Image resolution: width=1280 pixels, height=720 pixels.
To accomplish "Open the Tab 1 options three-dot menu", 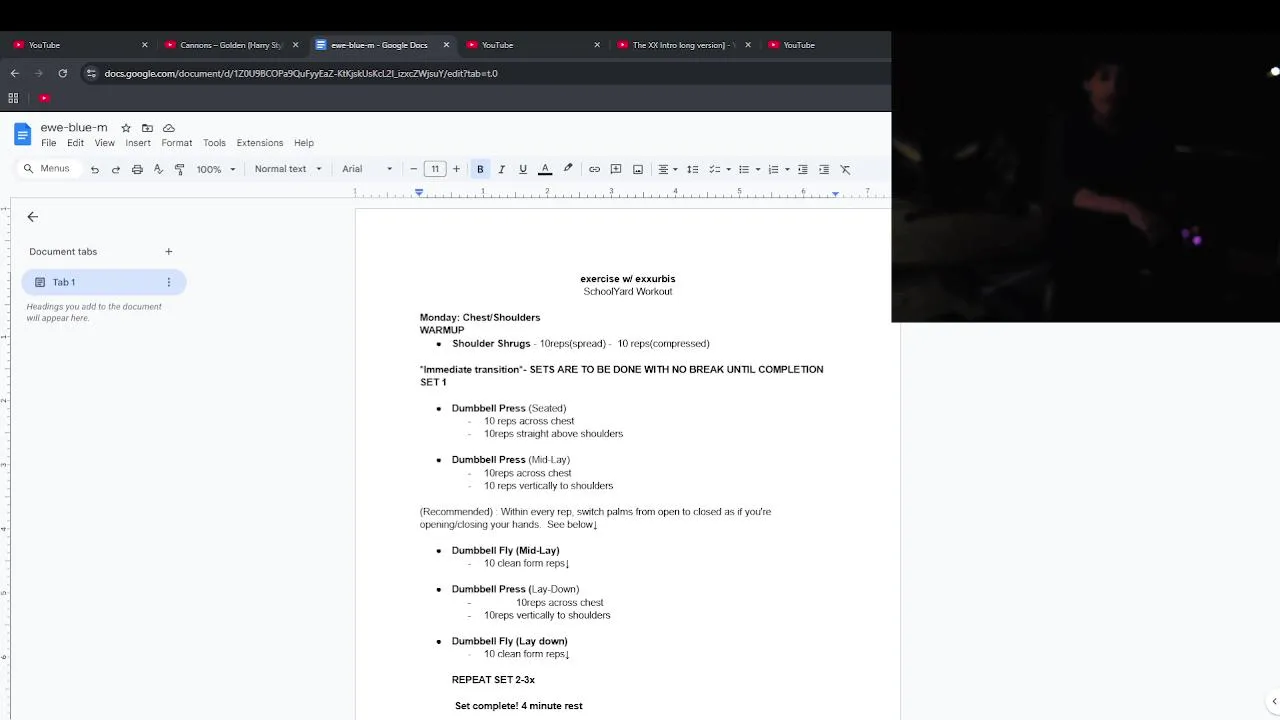I will (169, 282).
